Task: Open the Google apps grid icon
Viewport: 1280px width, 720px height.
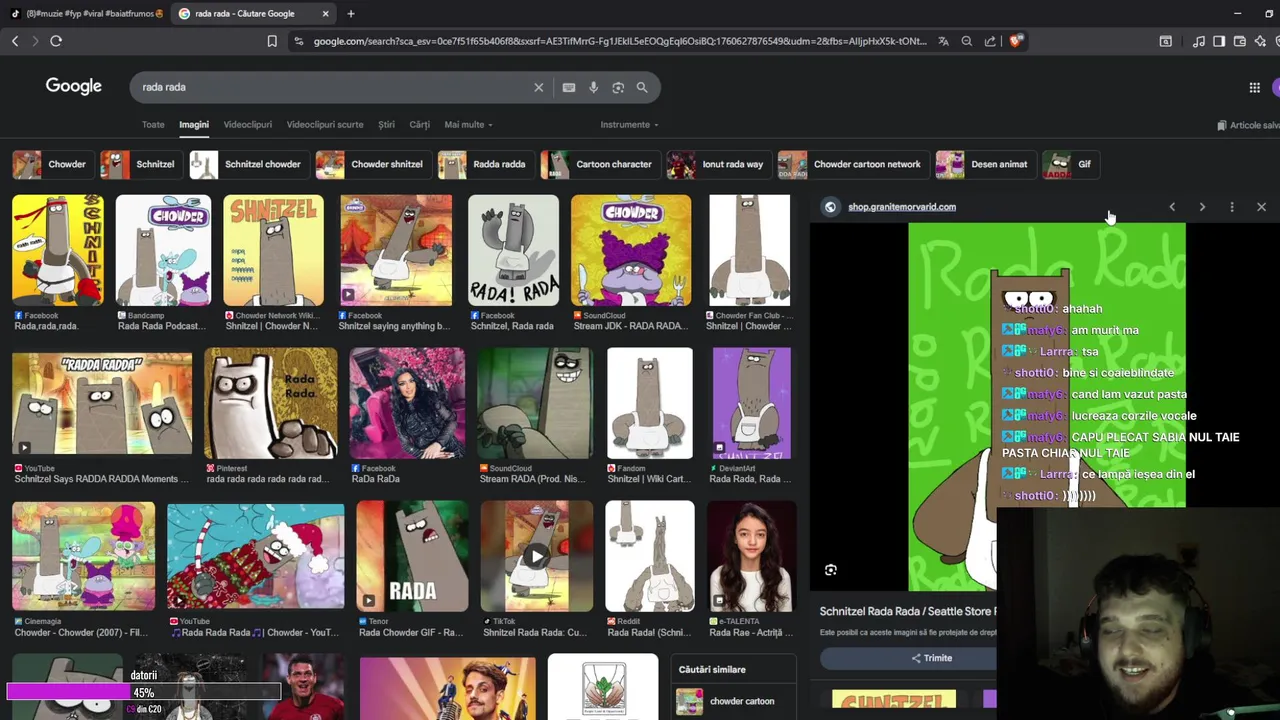Action: 1254,88
